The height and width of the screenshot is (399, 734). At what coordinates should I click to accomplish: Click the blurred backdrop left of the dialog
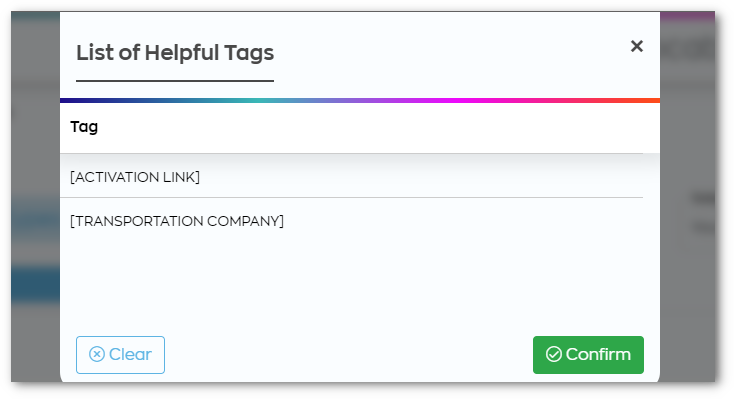pos(36,140)
